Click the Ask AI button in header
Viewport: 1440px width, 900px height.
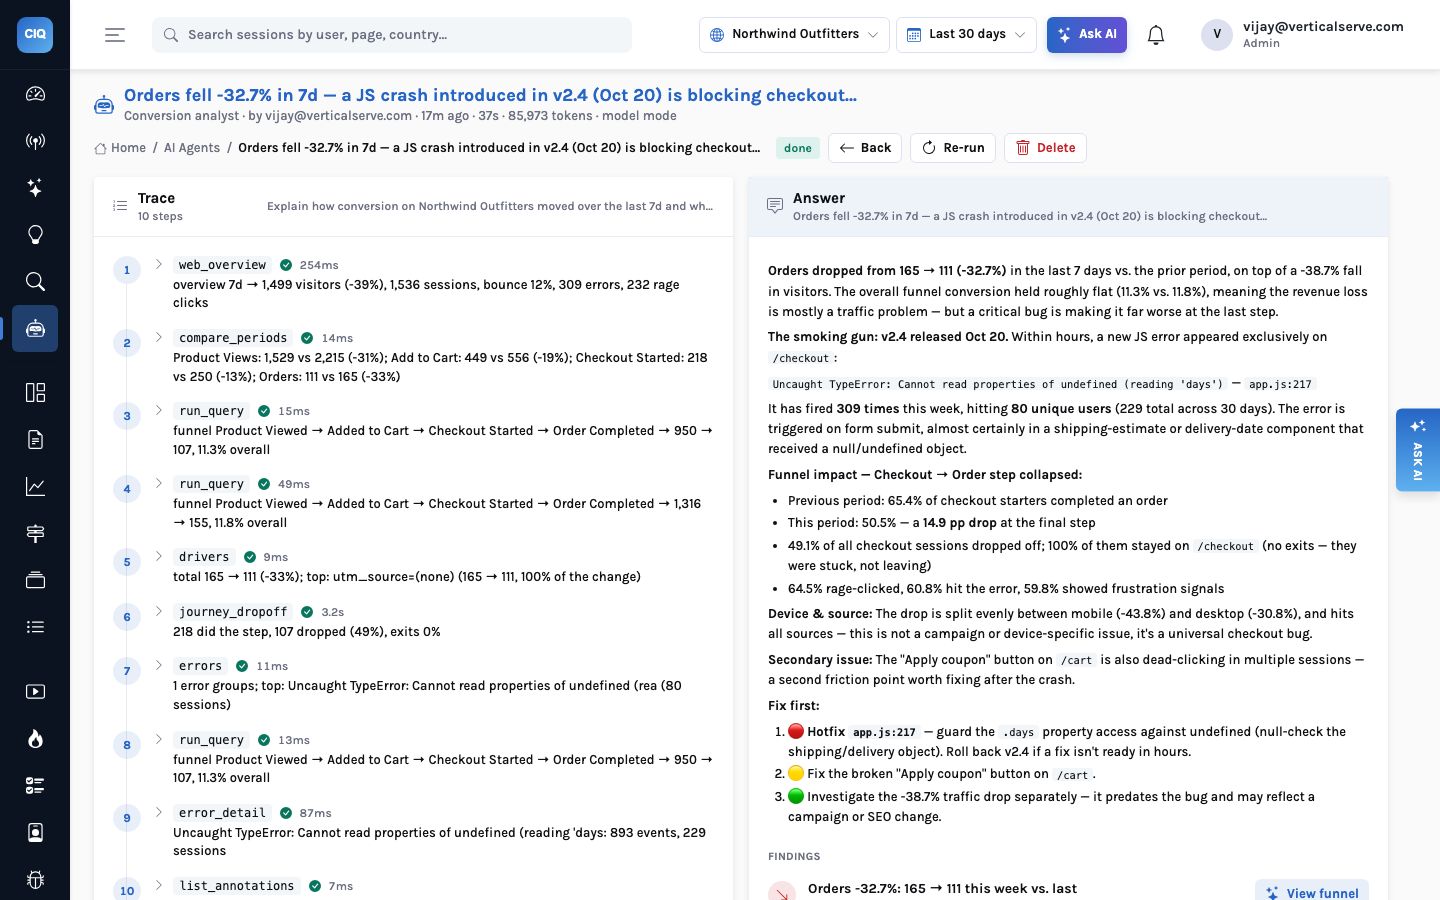tap(1087, 35)
